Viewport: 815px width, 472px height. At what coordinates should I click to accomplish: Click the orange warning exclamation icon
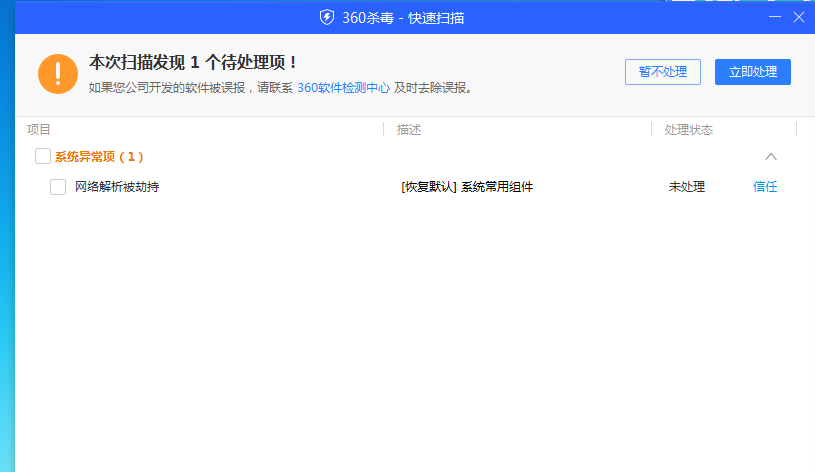[x=58, y=74]
